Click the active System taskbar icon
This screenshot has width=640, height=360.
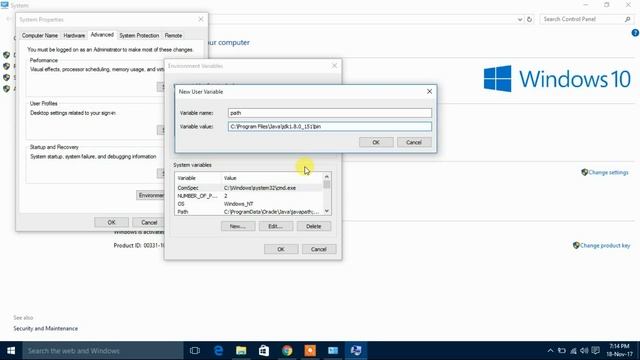click(356, 351)
